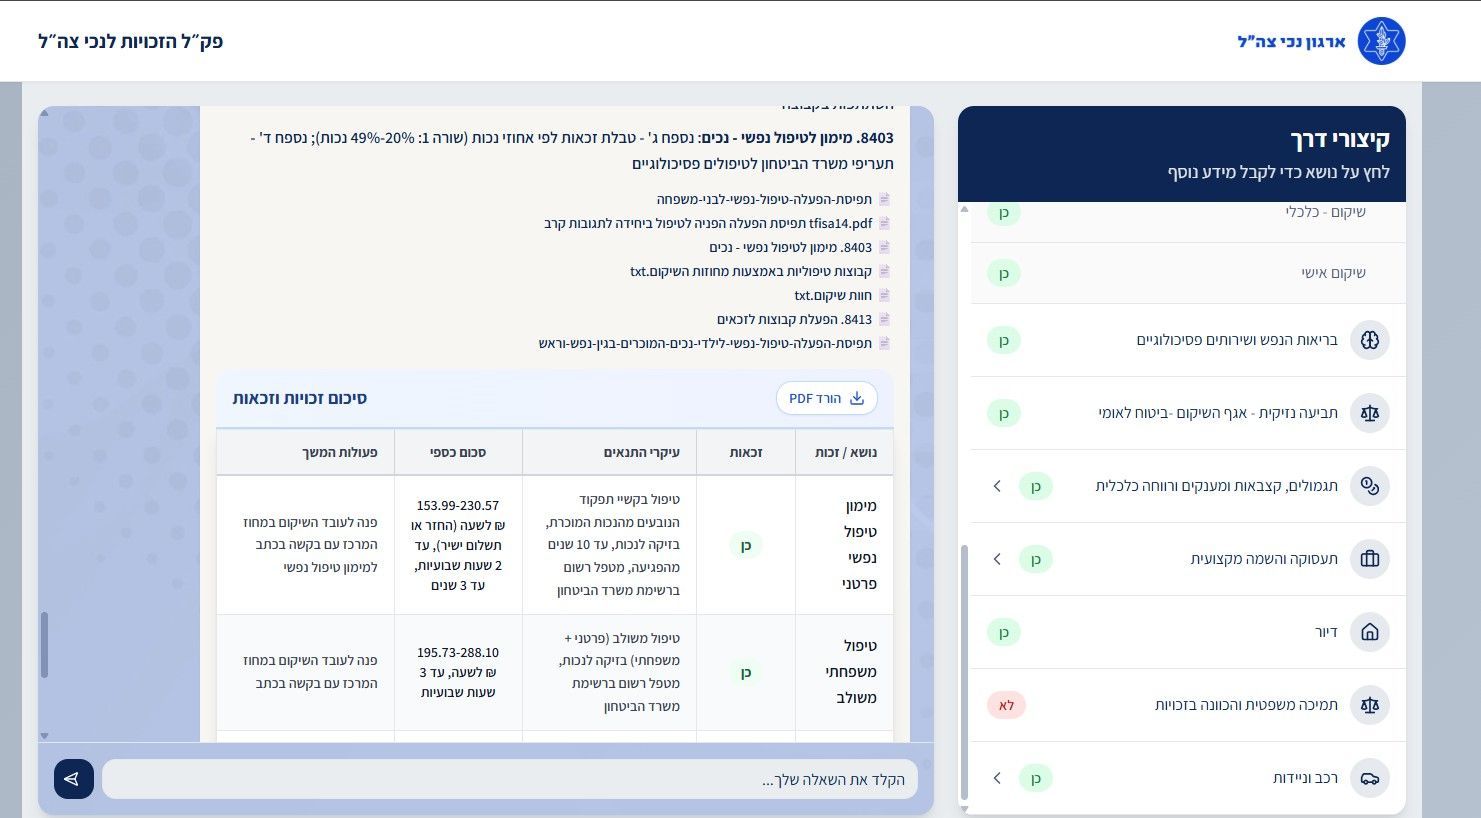Click the chat scrollbar down arrow

click(x=44, y=736)
